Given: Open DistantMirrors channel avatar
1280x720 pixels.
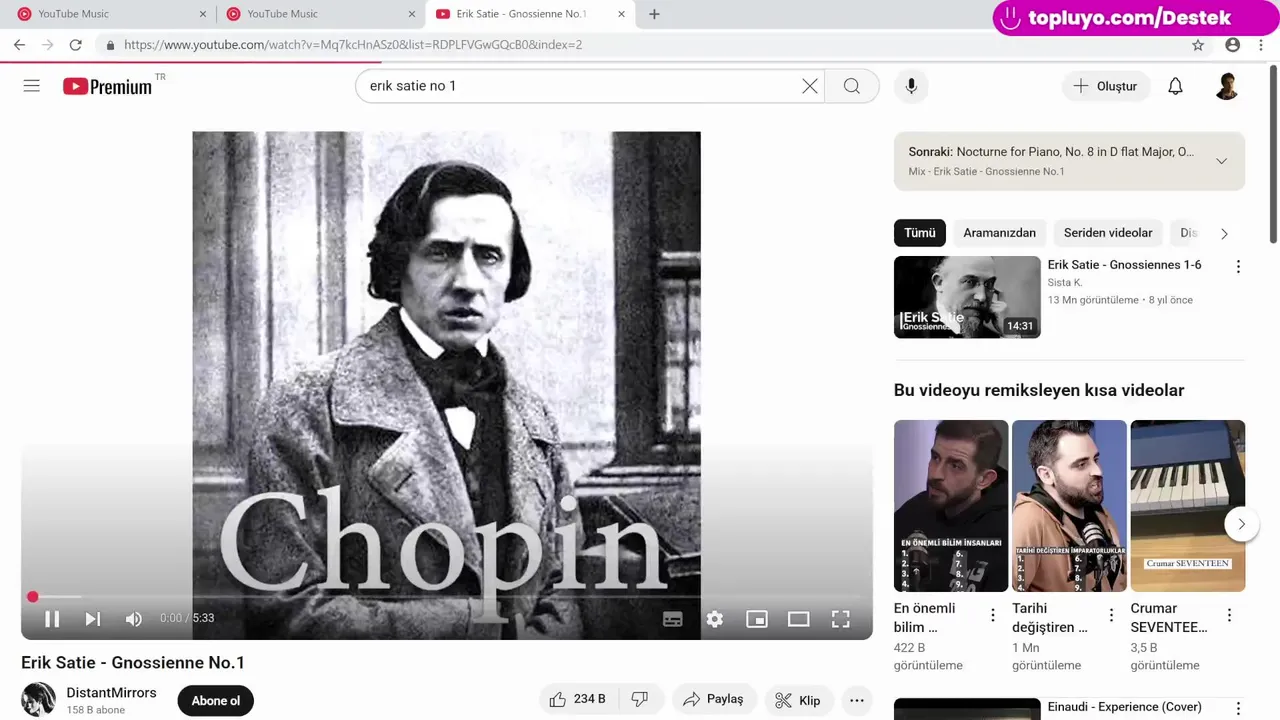Looking at the screenshot, I should pyautogui.click(x=39, y=700).
